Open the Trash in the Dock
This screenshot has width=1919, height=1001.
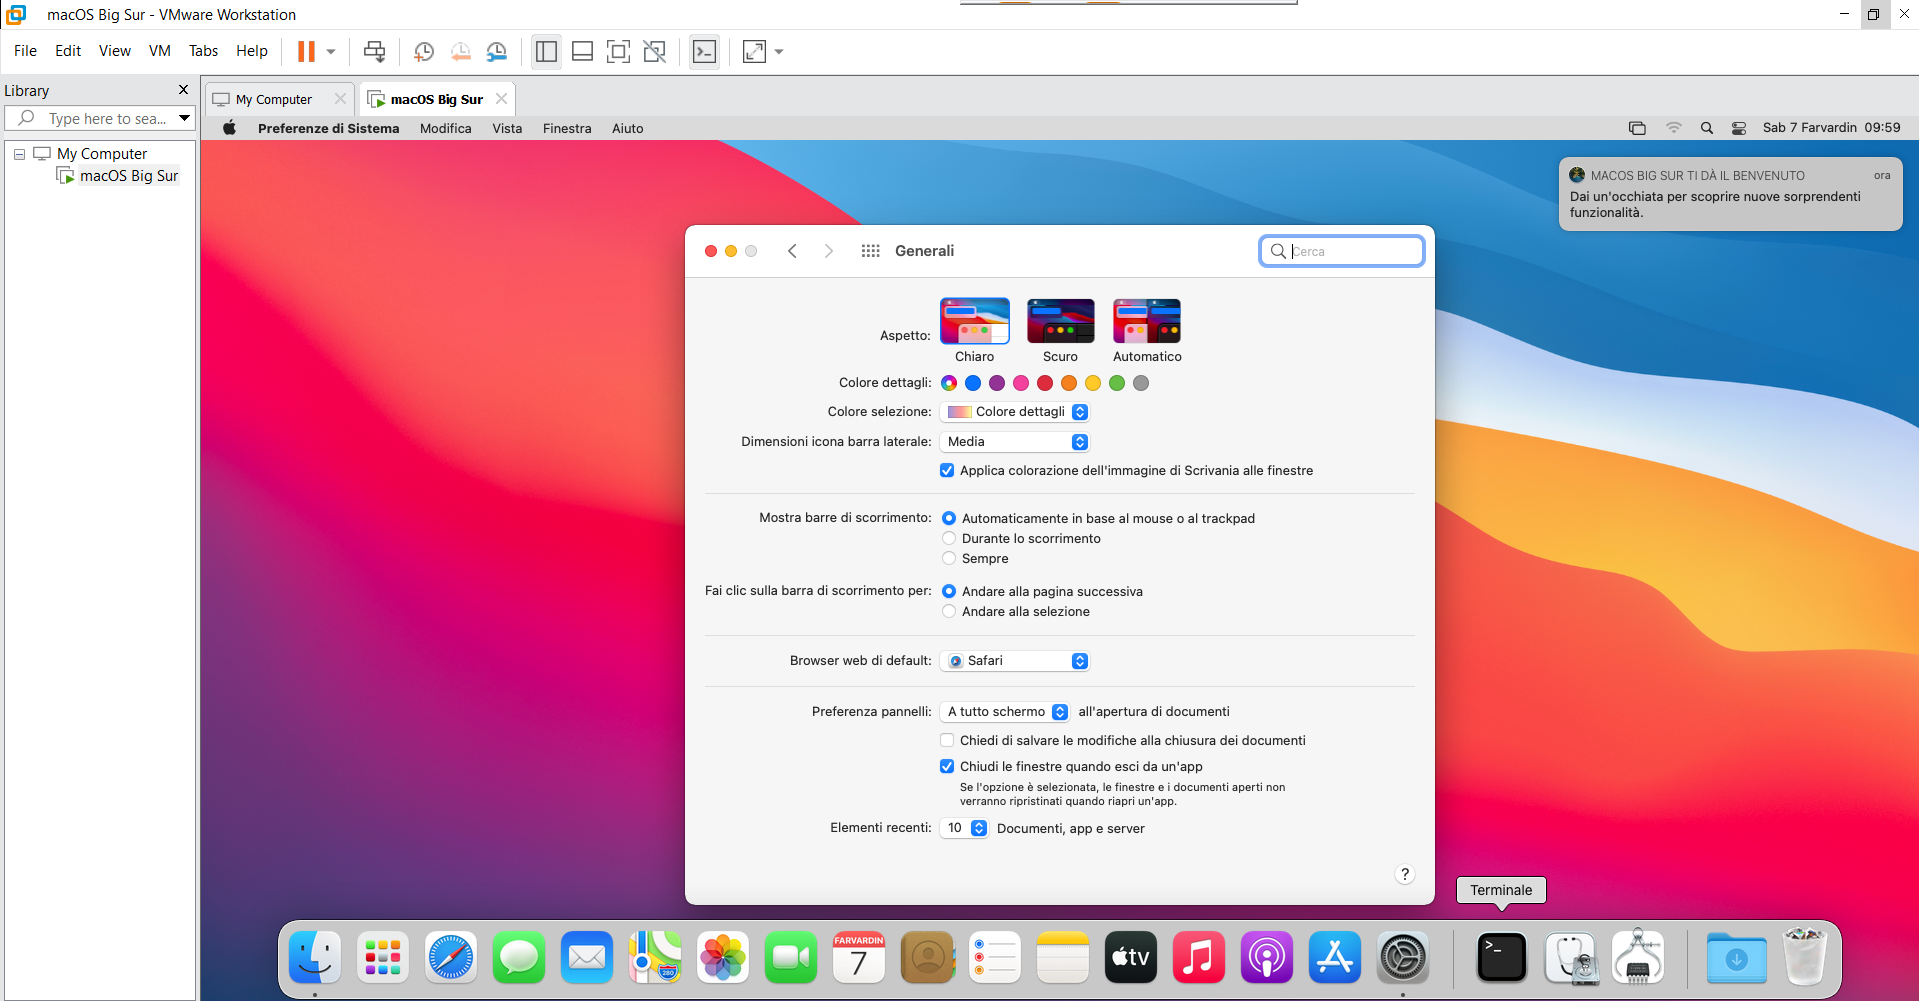click(1805, 957)
